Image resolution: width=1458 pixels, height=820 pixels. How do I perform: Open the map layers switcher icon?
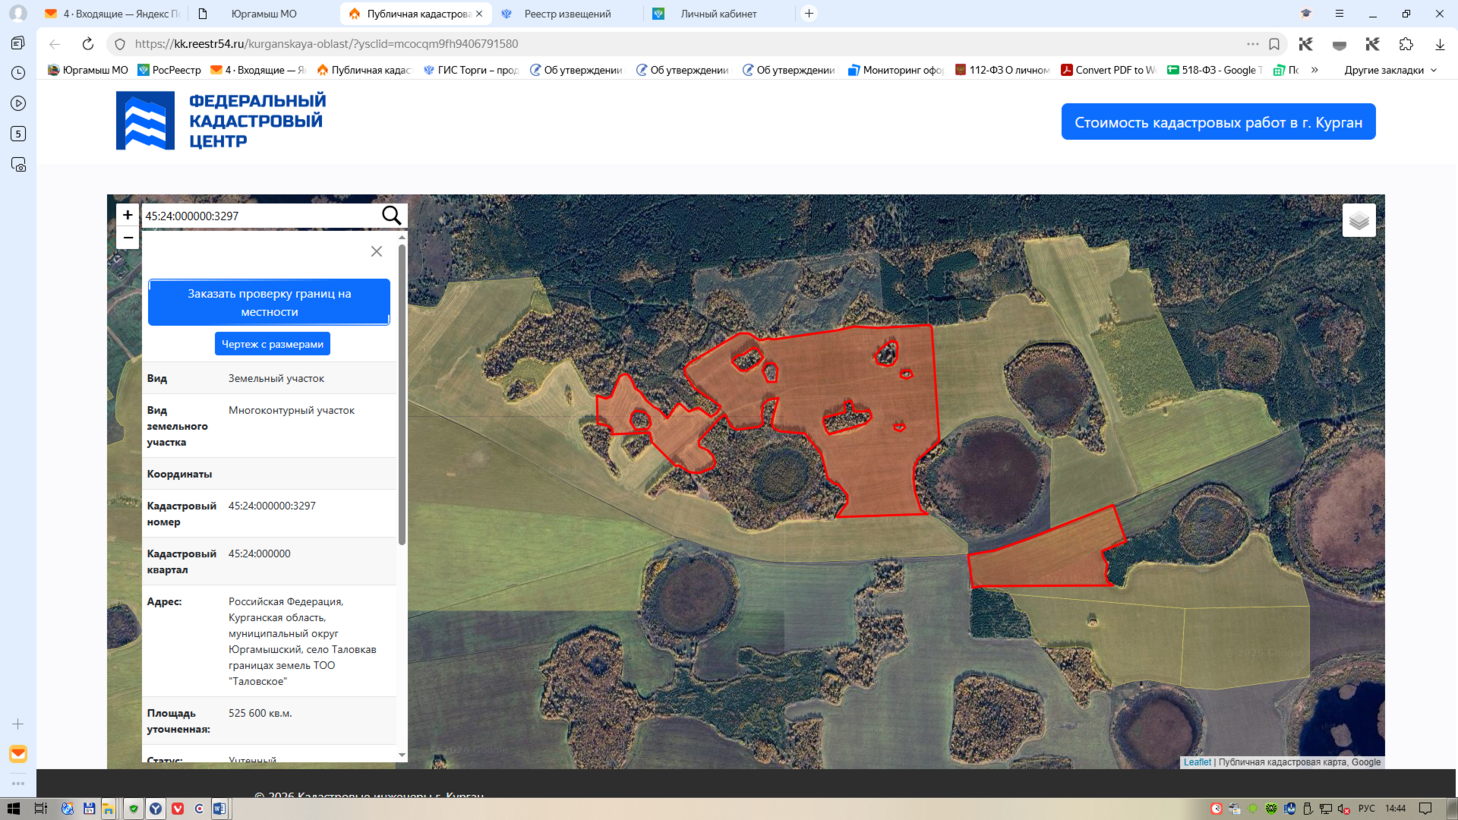pyautogui.click(x=1359, y=220)
